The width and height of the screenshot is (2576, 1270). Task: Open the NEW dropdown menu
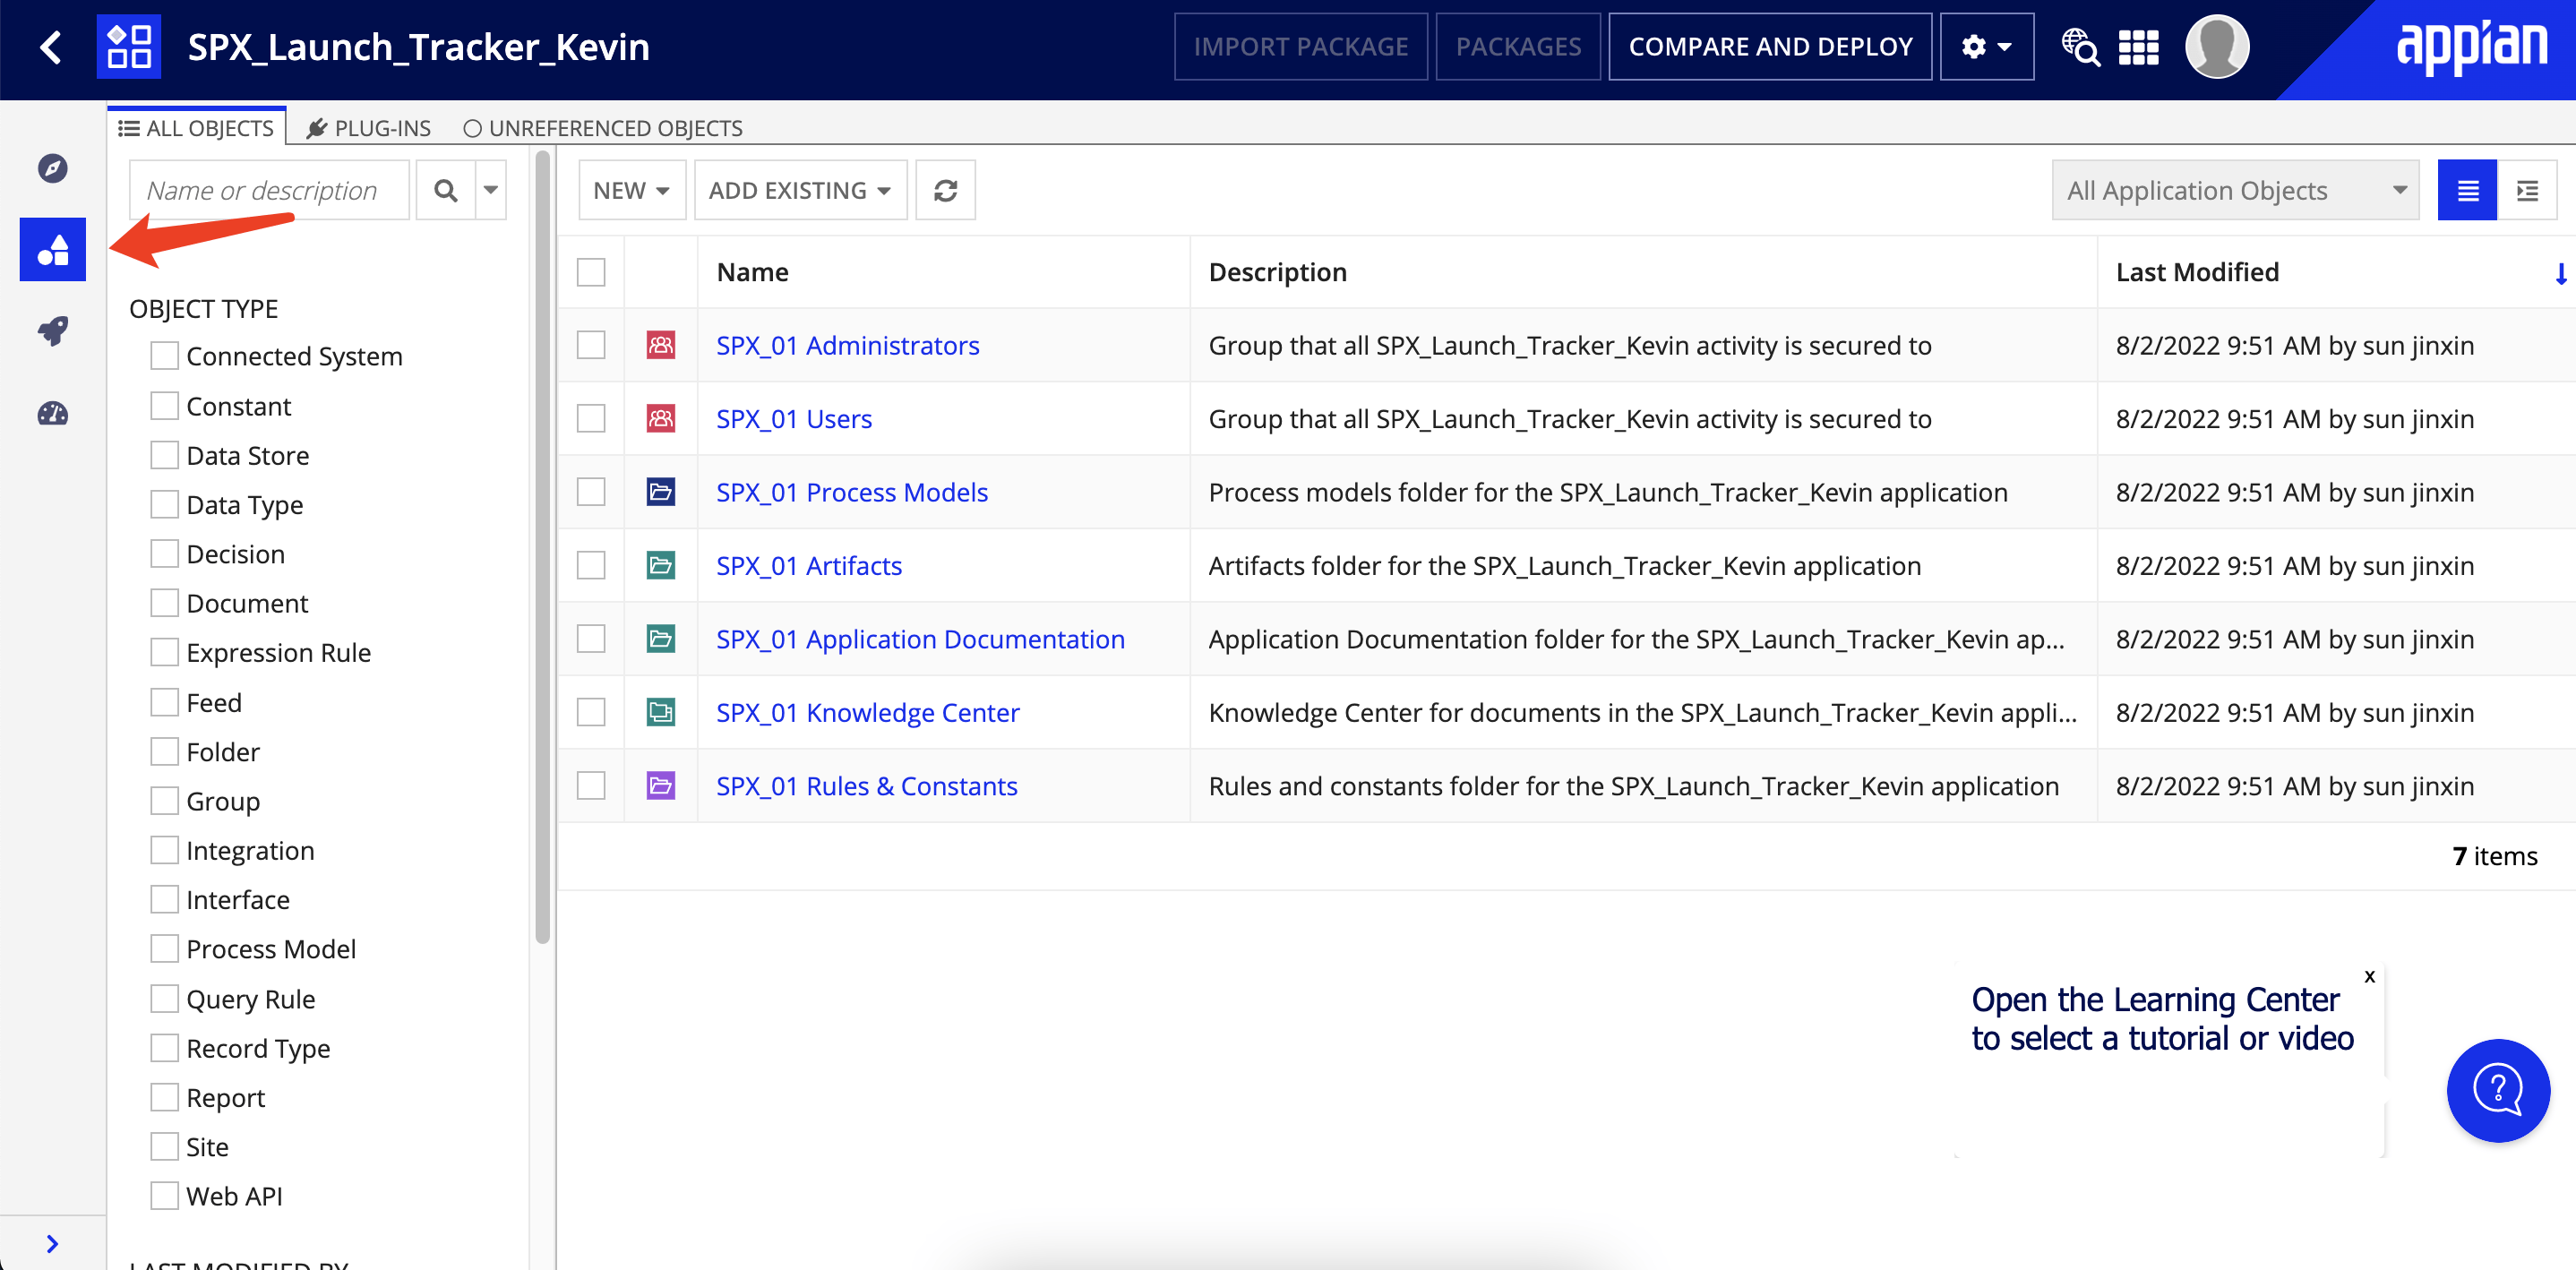click(632, 190)
